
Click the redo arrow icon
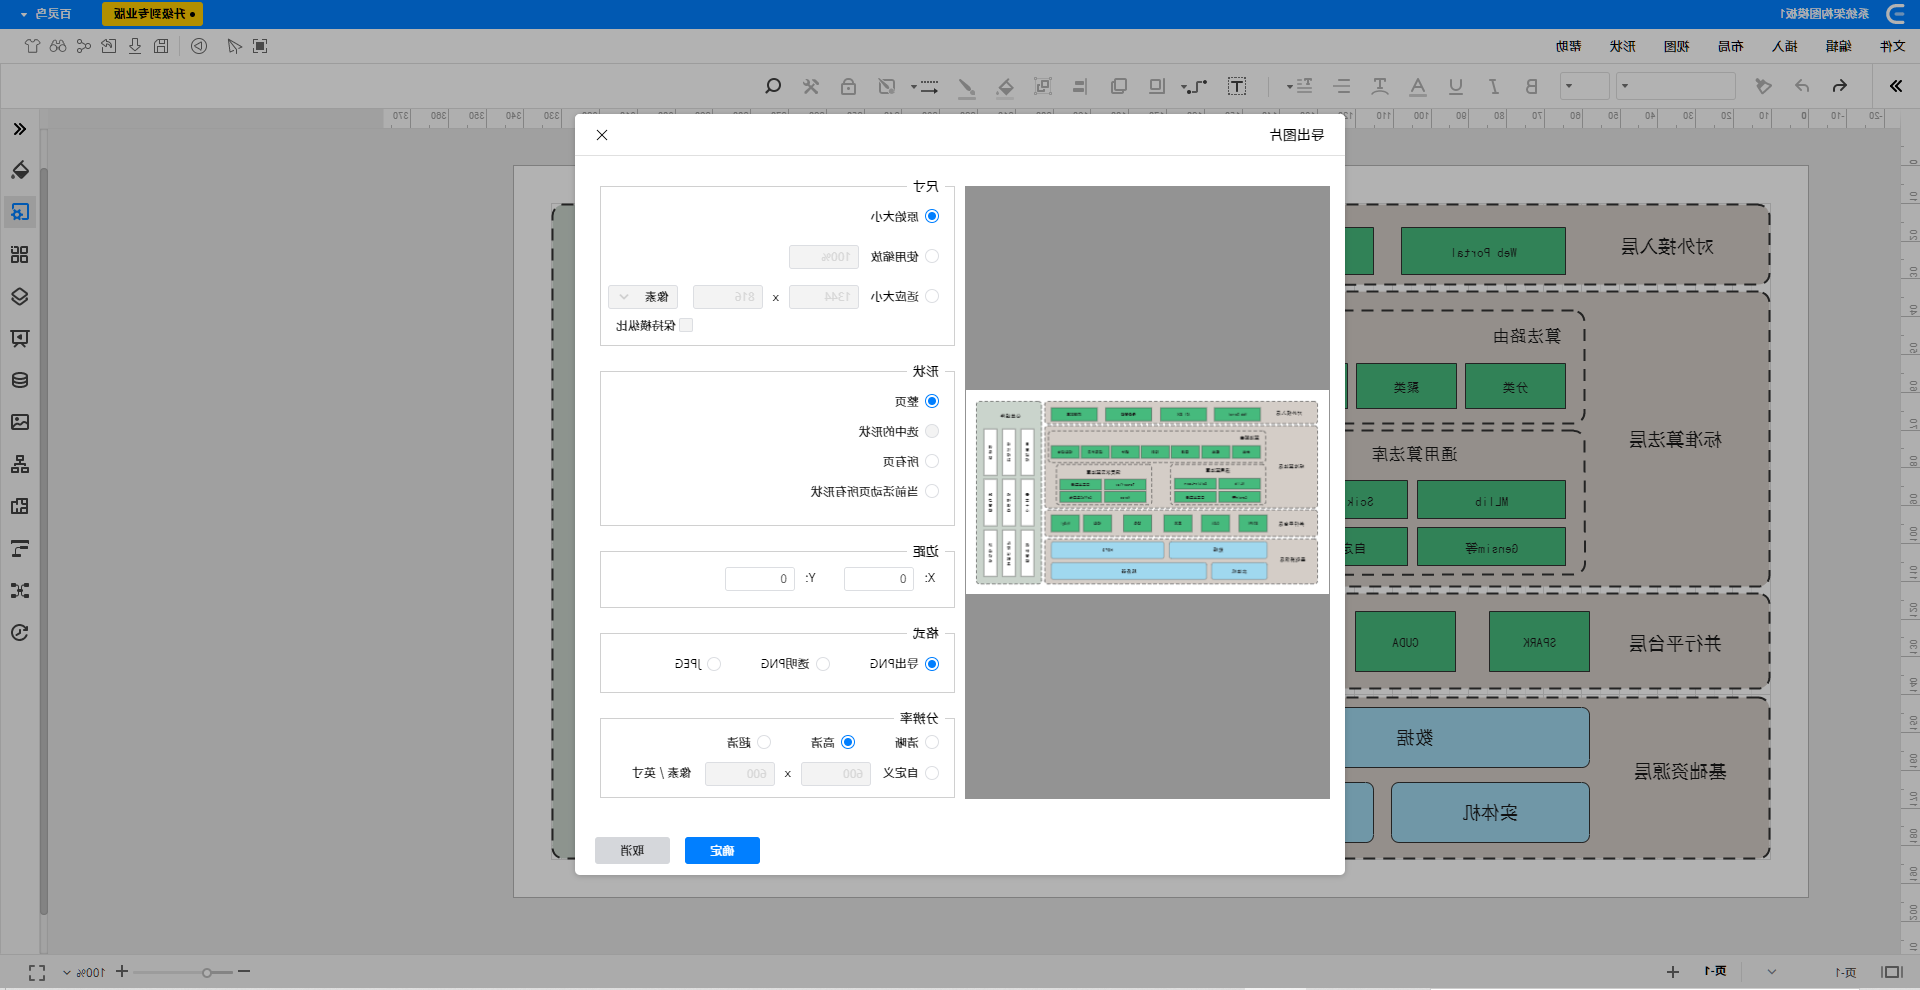1840,86
